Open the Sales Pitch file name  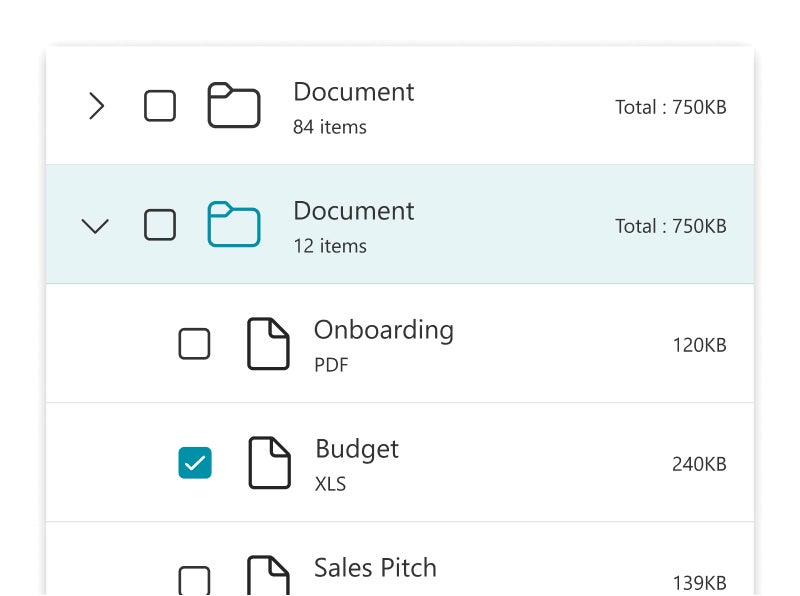coord(375,568)
